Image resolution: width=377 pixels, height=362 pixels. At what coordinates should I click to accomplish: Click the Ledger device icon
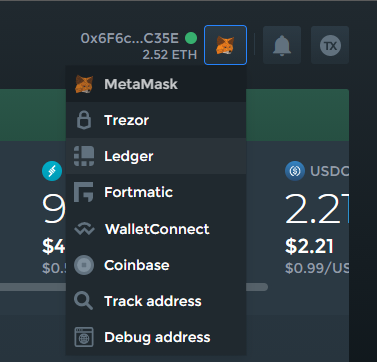pyautogui.click(x=84, y=156)
